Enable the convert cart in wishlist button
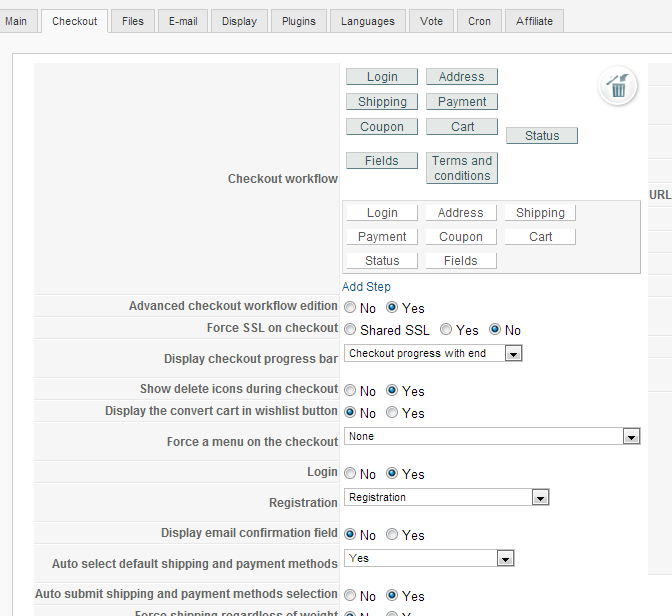The height and width of the screenshot is (616, 672). 392,413
